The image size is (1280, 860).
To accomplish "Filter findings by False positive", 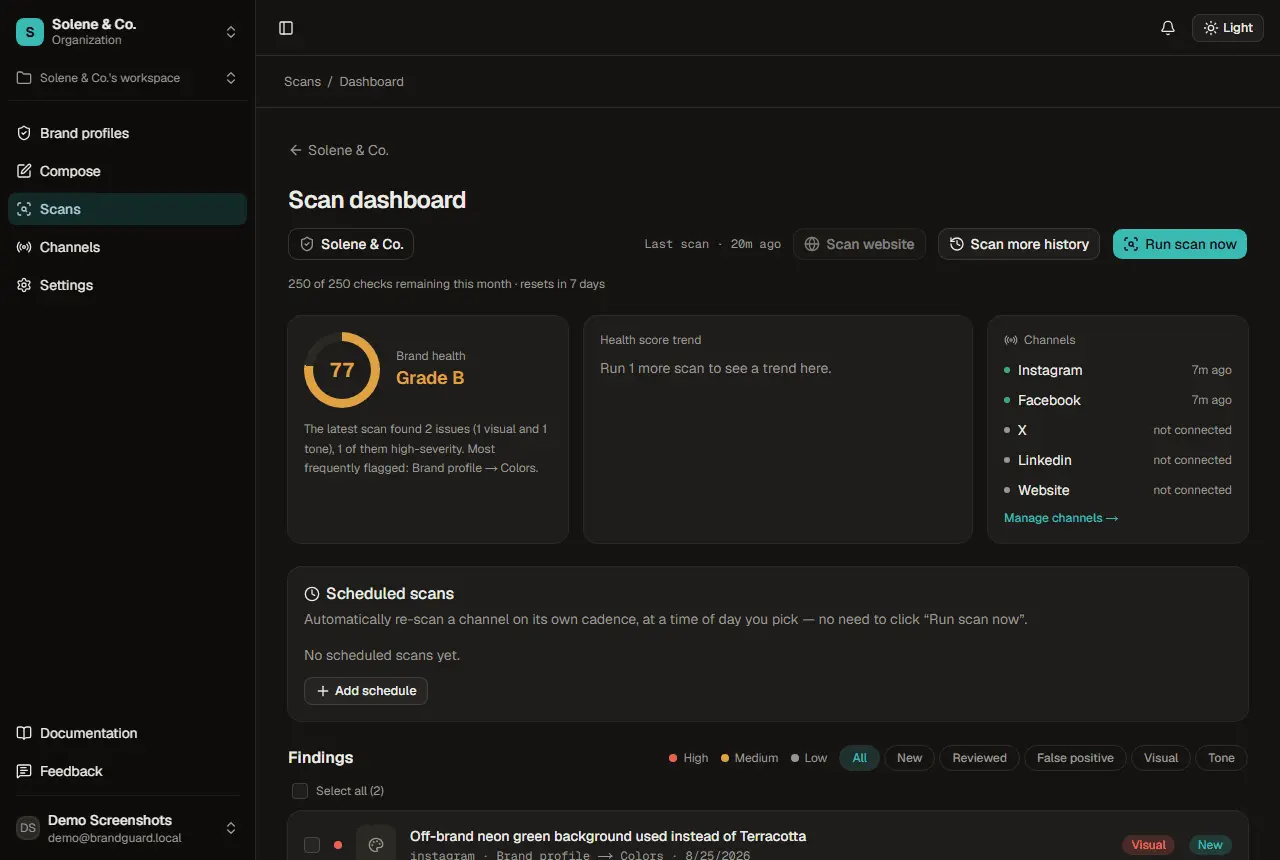I will (1076, 758).
